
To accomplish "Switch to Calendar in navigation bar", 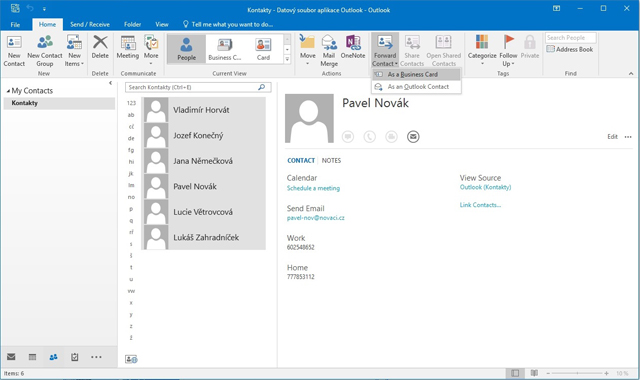I will point(32,357).
